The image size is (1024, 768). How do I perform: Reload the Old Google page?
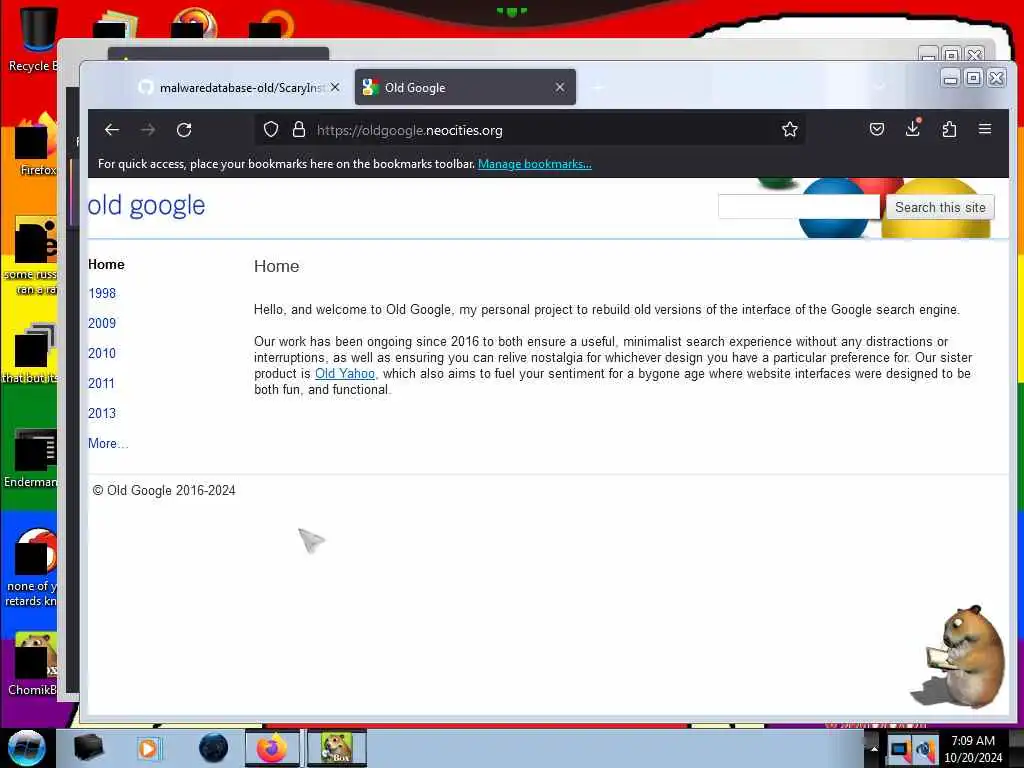point(184,130)
